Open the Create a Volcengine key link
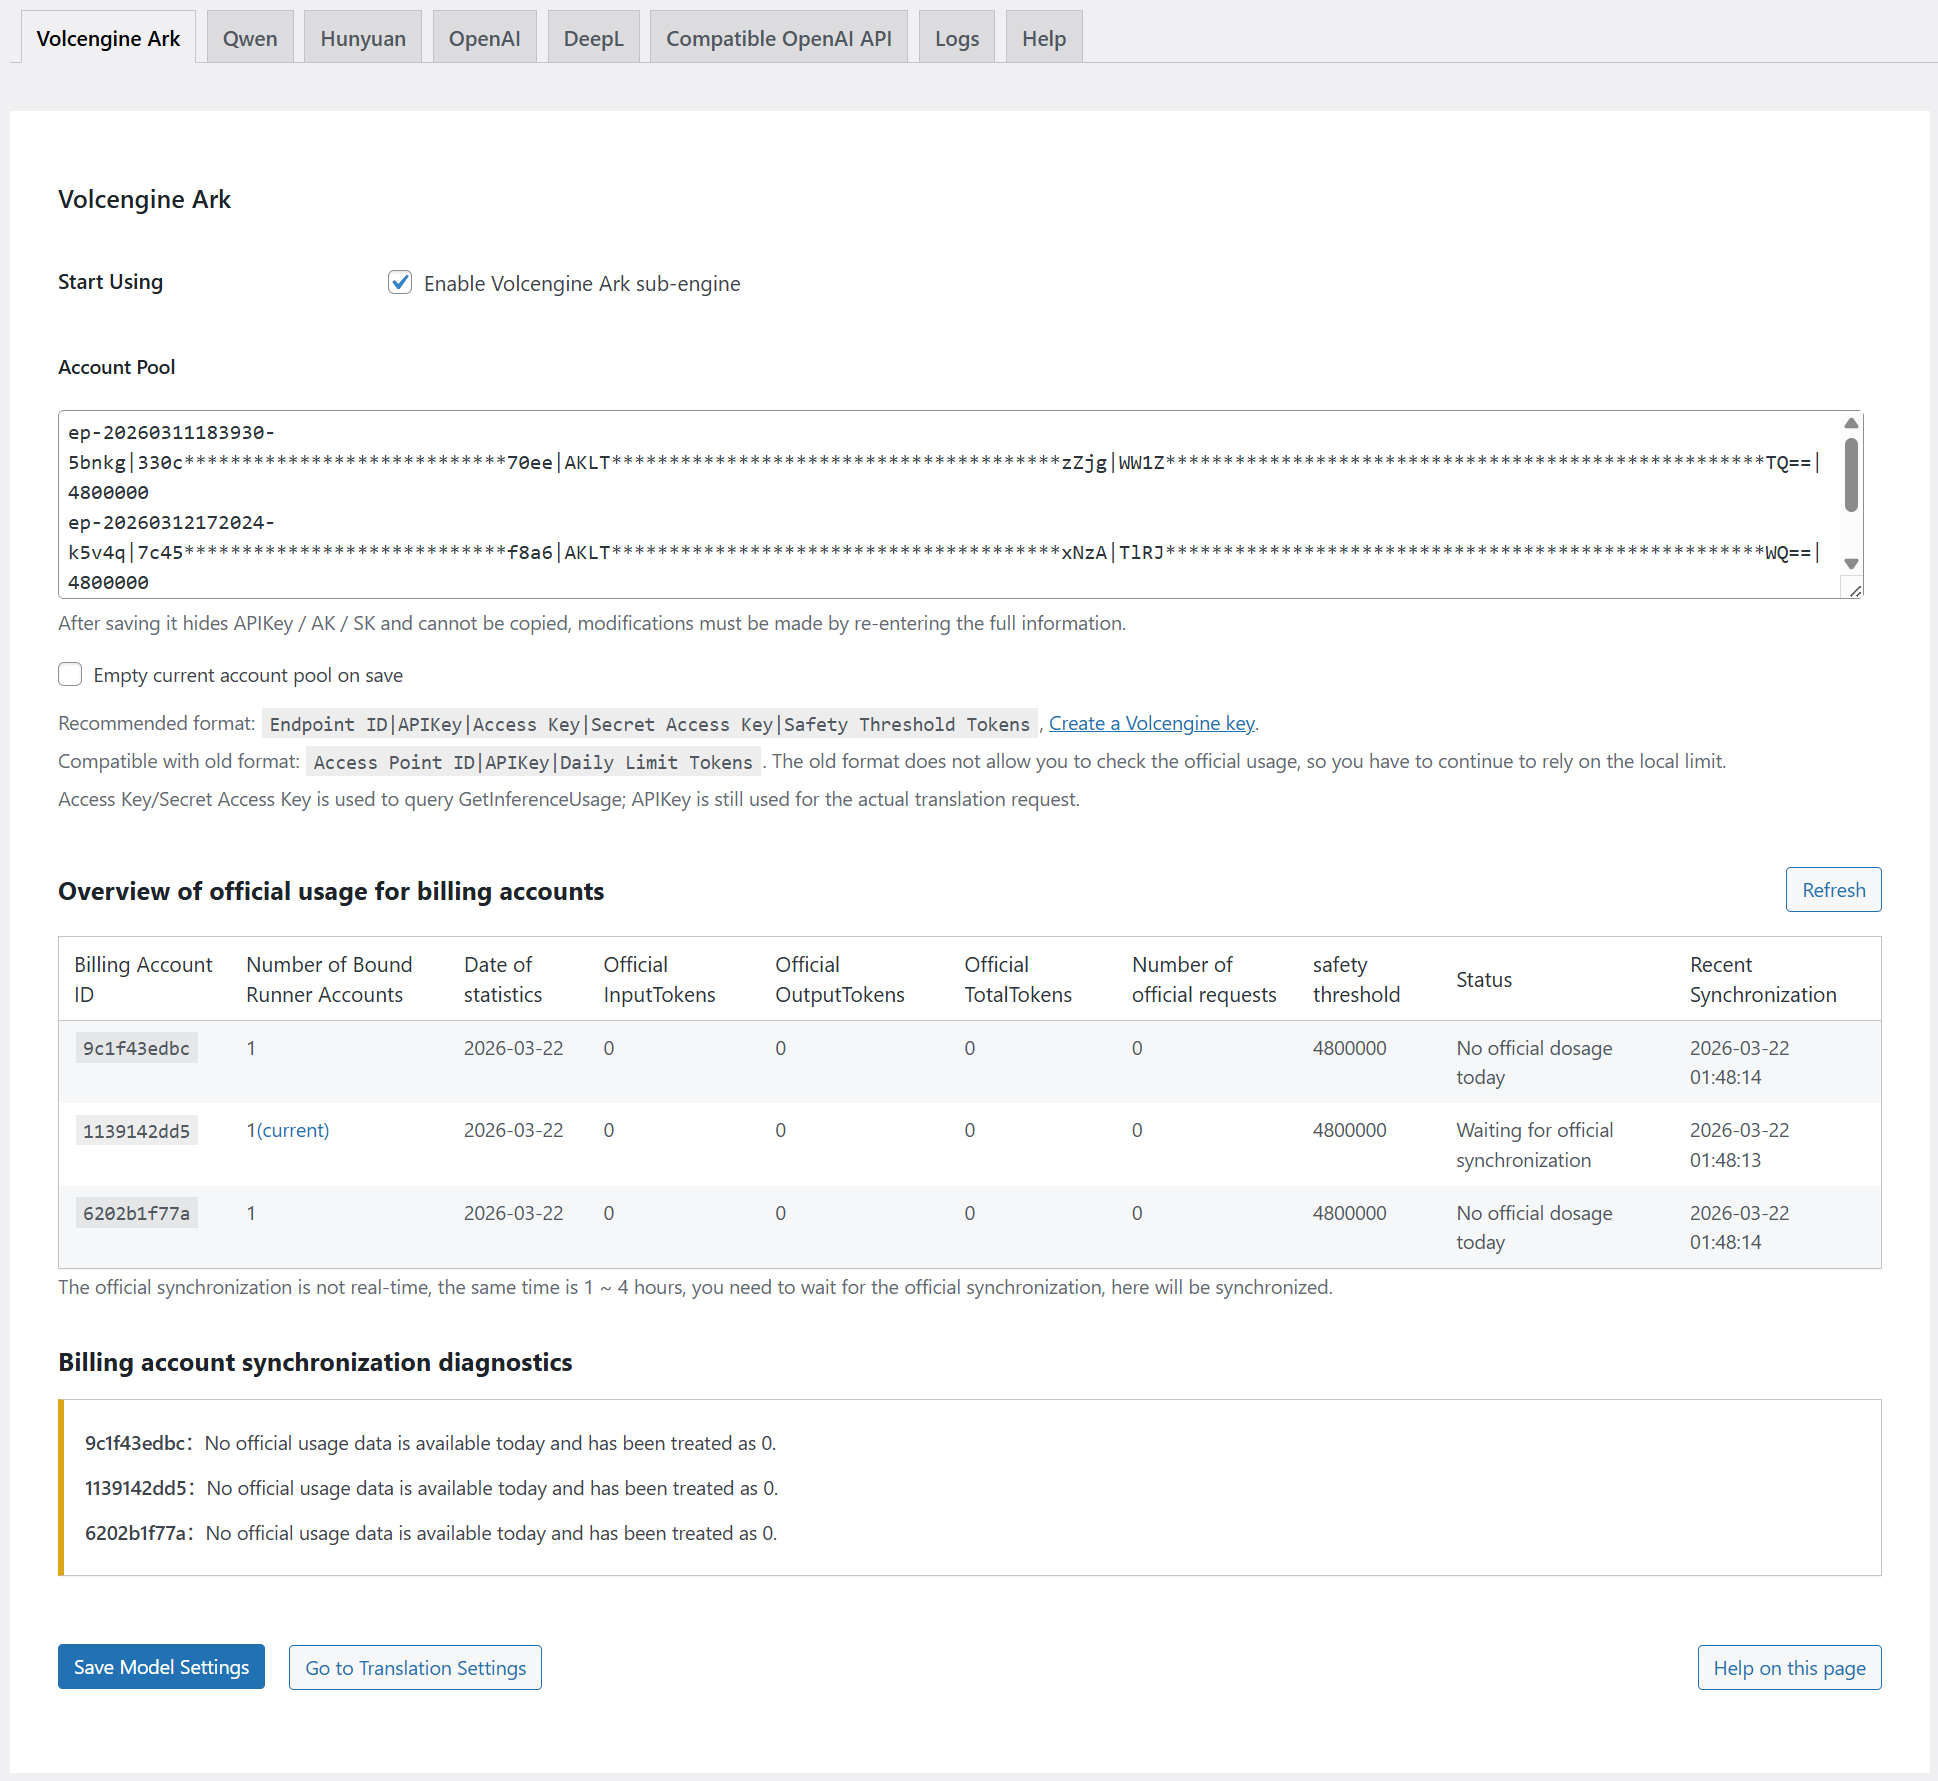 tap(1151, 723)
